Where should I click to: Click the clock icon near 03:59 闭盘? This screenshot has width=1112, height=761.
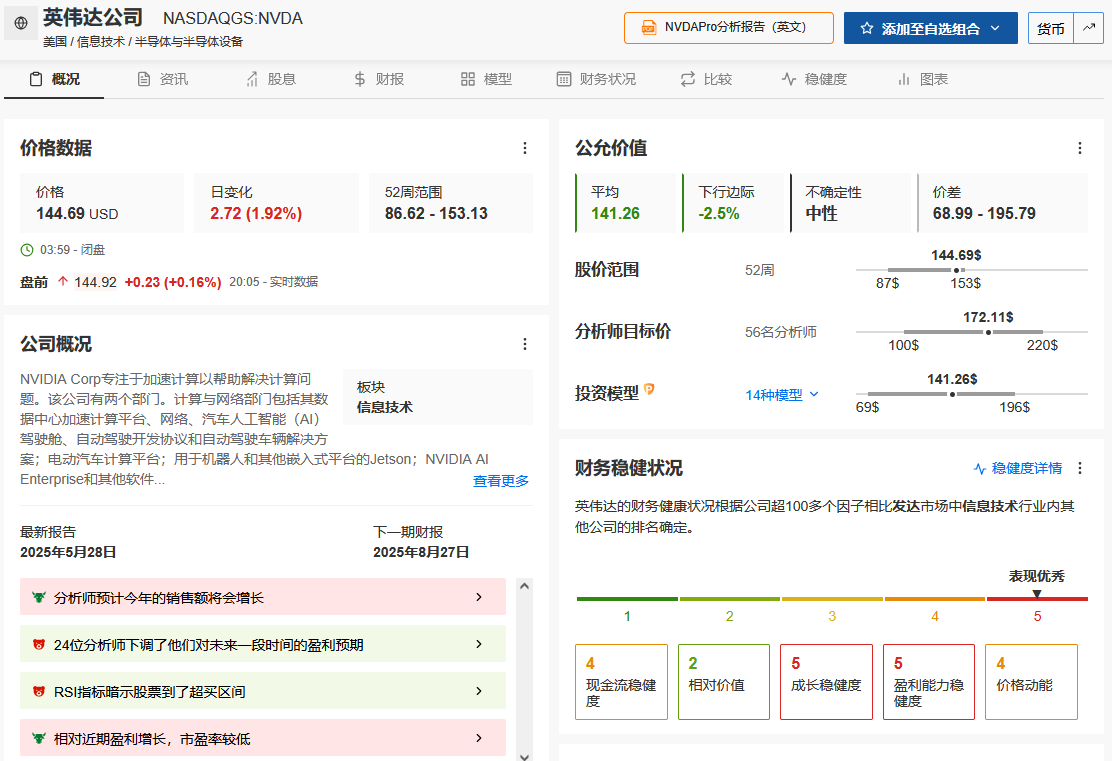27,250
